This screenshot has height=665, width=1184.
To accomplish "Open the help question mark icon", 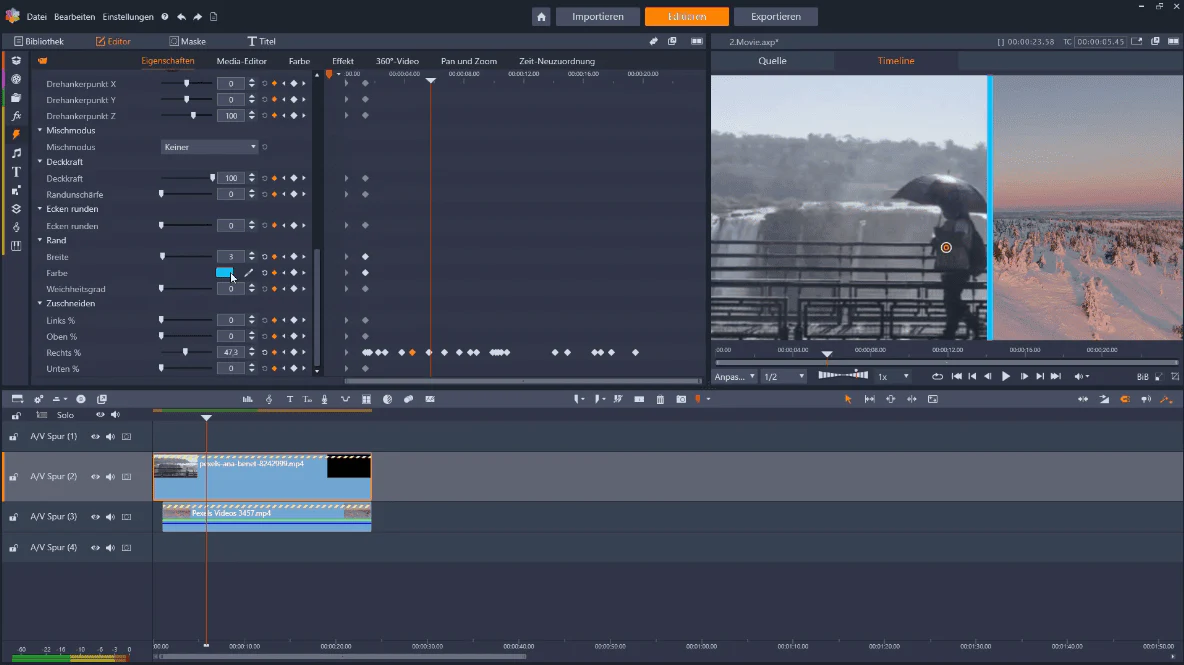I will tap(165, 17).
